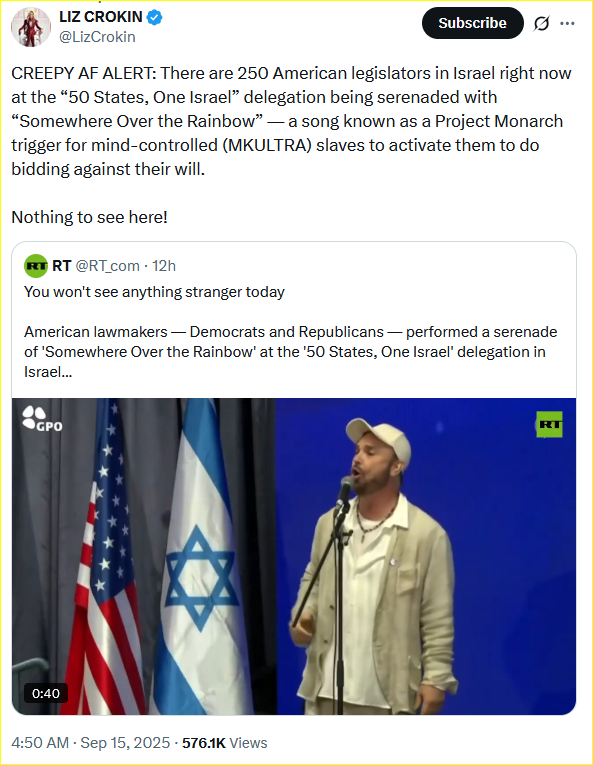Screen dimensions: 593x765
Task: Click the RT account name in quote
Action: tap(62, 266)
